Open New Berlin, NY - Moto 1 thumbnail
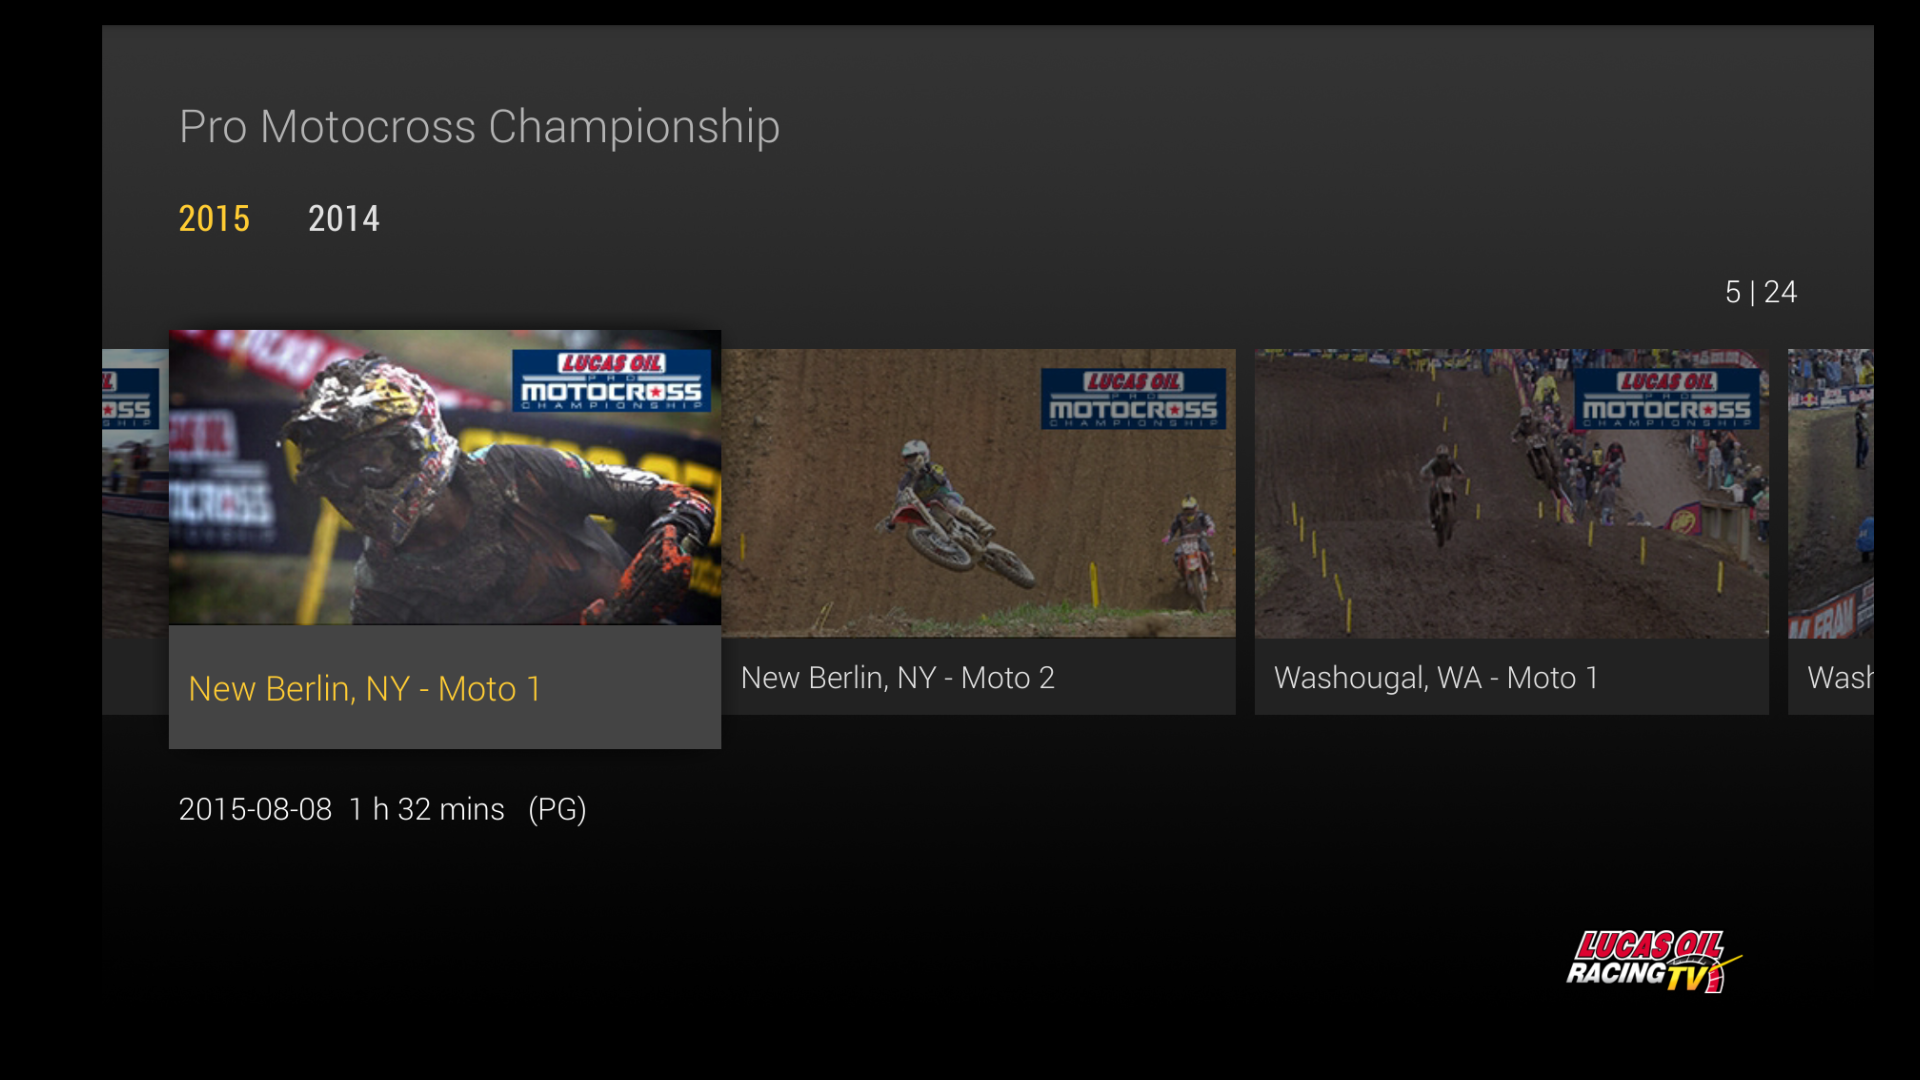 [x=445, y=478]
